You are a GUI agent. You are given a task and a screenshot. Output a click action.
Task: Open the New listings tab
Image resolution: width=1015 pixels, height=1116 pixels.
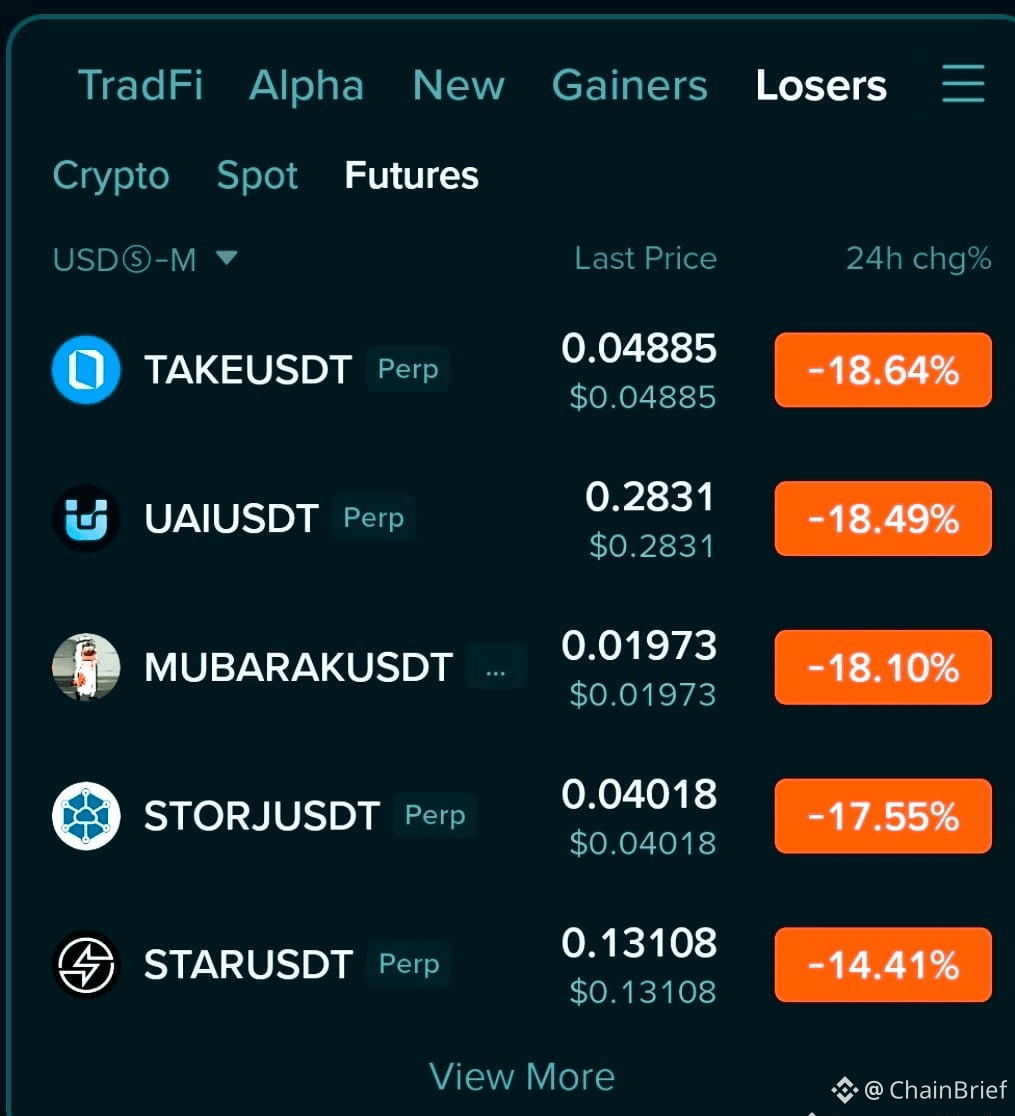(458, 85)
